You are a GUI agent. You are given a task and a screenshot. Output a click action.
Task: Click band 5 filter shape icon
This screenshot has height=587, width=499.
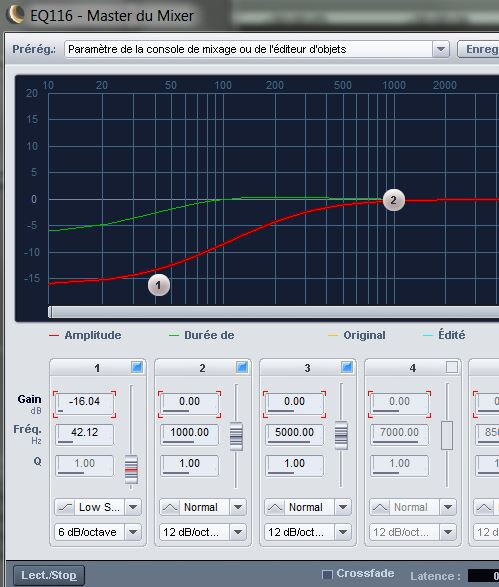(484, 507)
